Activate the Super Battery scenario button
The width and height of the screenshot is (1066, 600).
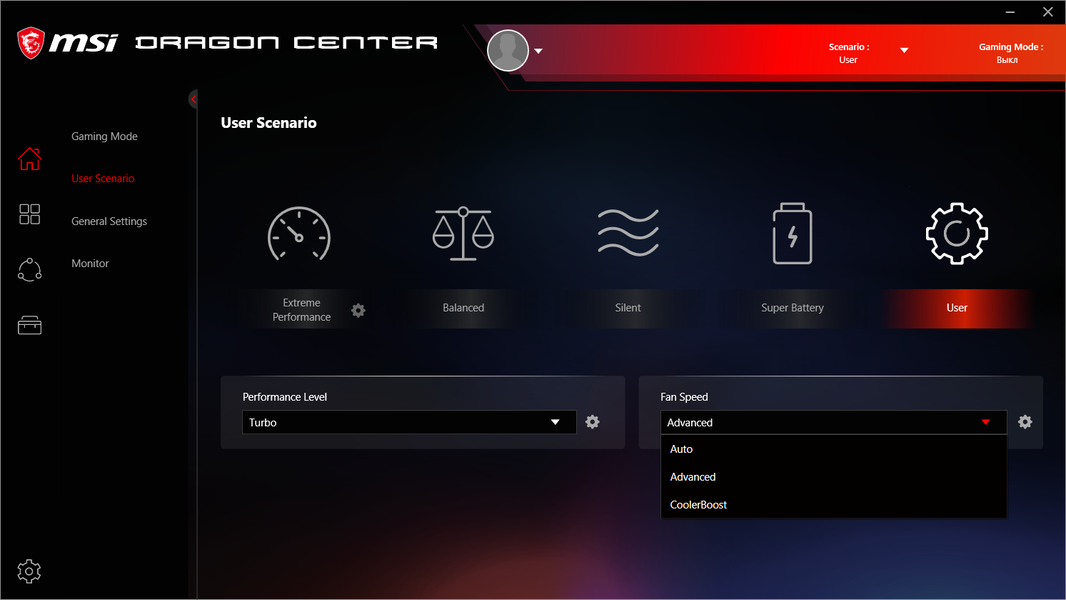pos(793,308)
